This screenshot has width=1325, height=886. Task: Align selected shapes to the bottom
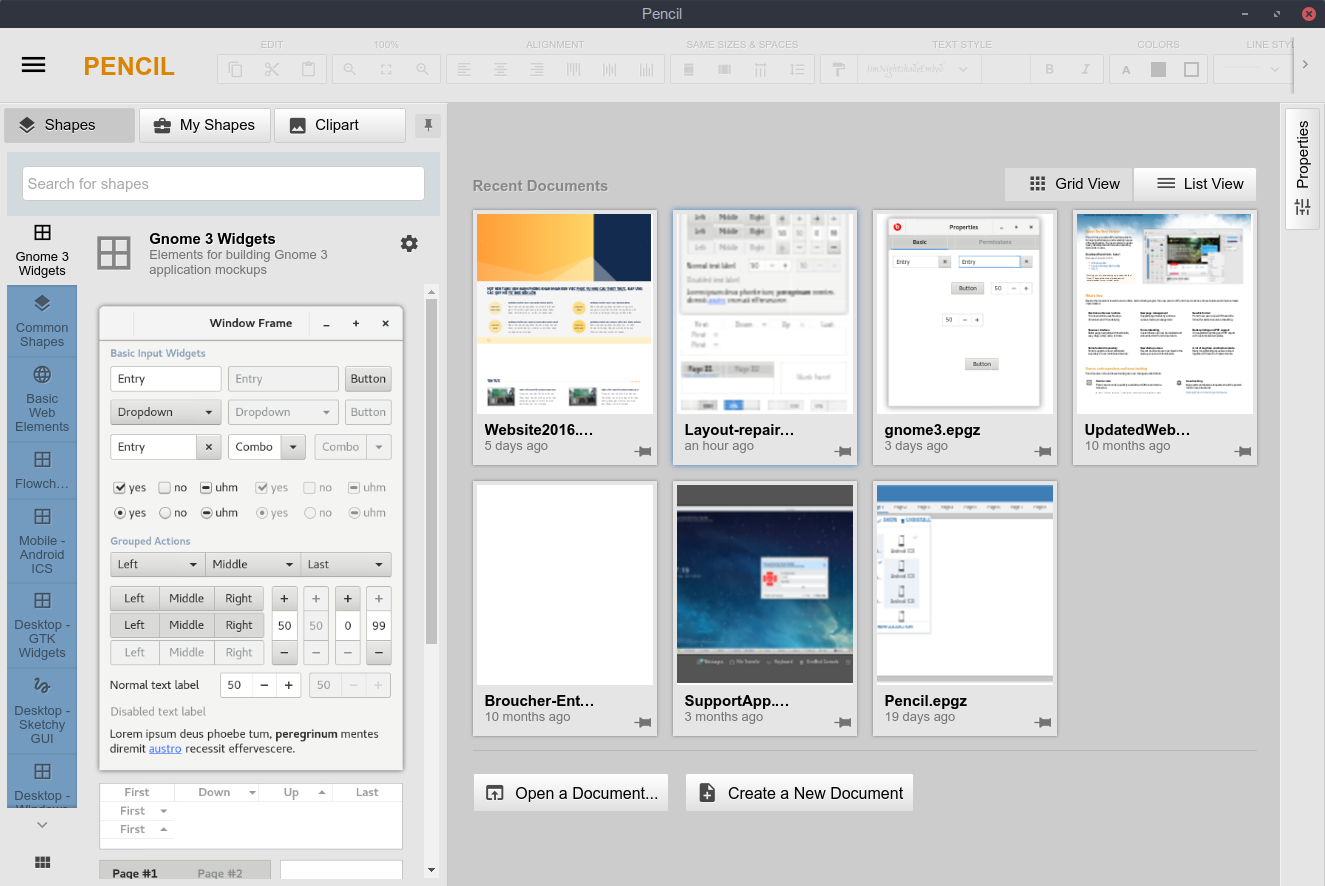pyautogui.click(x=647, y=69)
